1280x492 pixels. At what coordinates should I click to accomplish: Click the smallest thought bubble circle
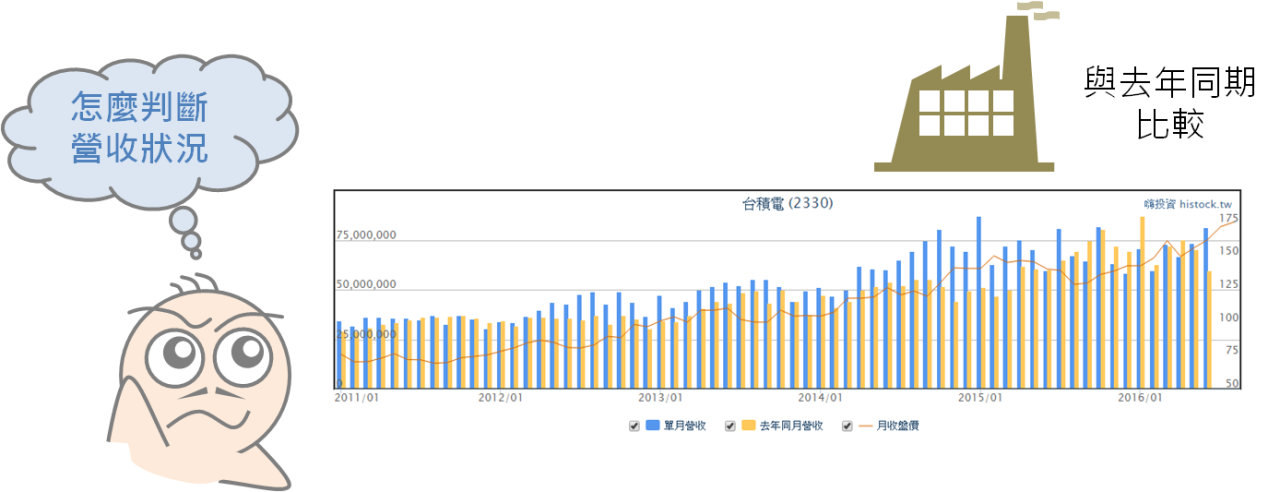191,242
